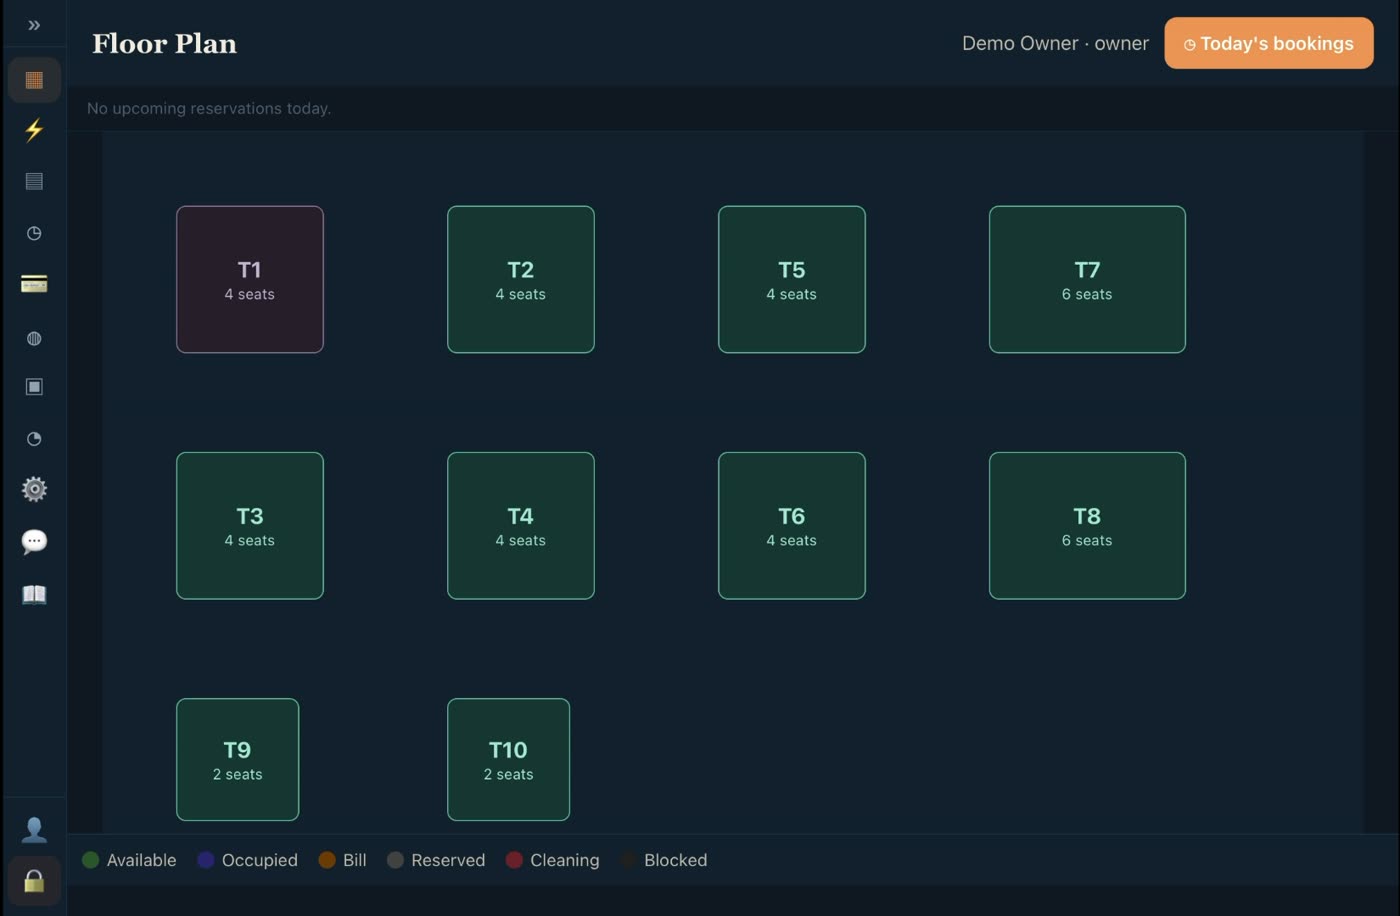The image size is (1400, 916).
Task: Select table T2 on the floor plan
Action: click(x=521, y=279)
